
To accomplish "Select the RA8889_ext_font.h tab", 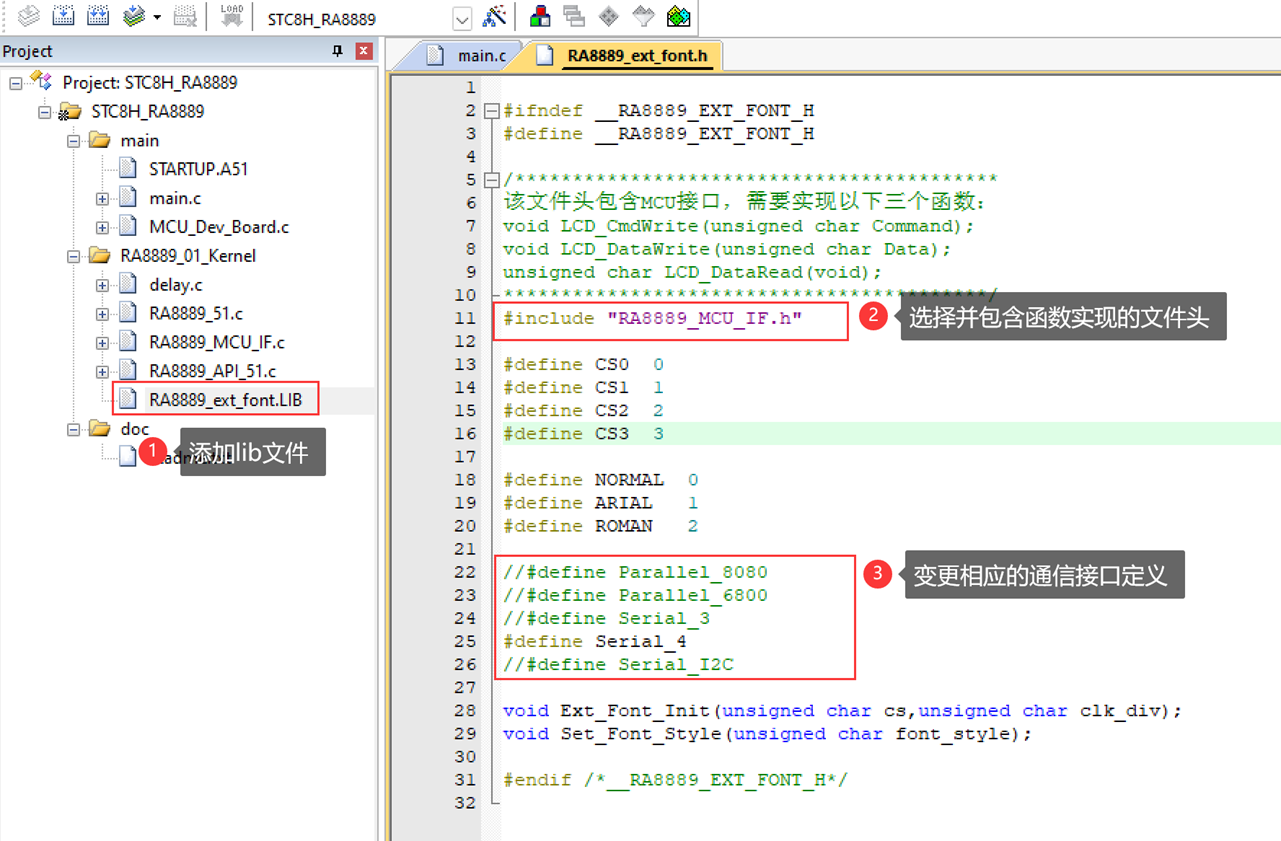I will (x=636, y=56).
